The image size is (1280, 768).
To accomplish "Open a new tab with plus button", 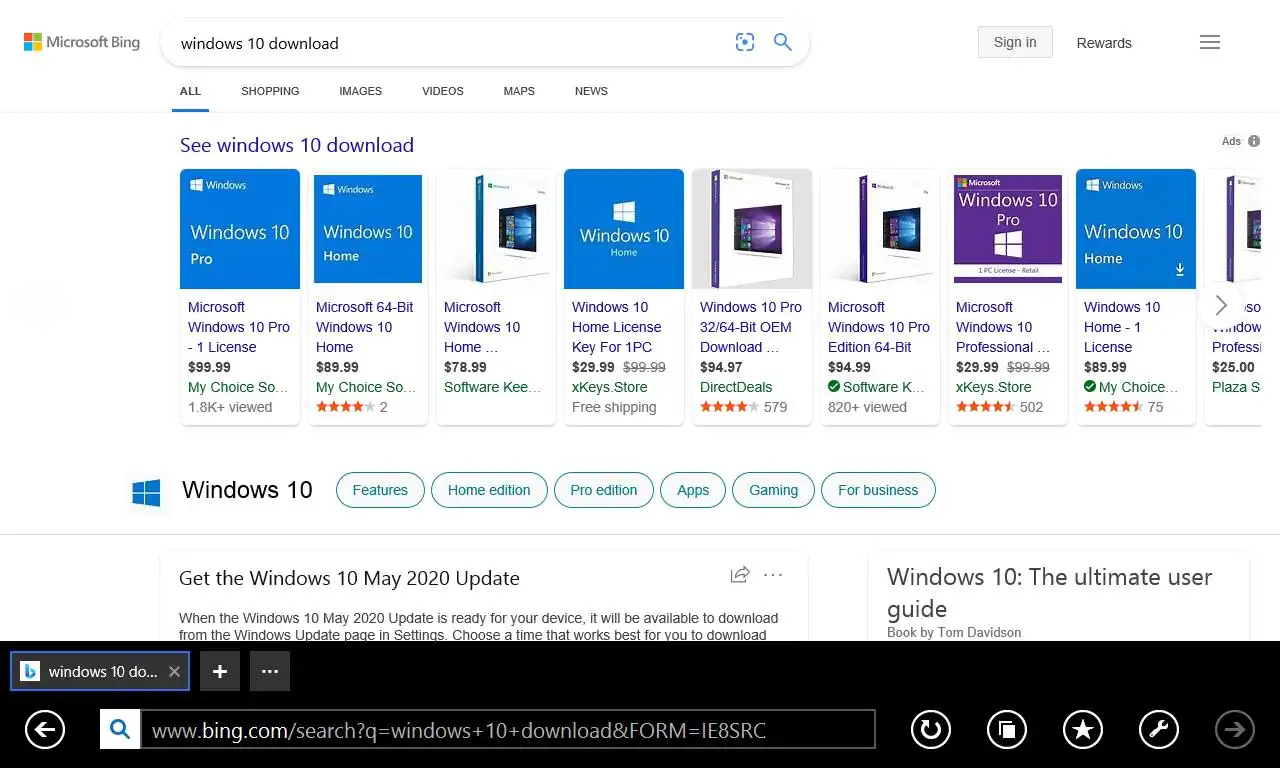I will pyautogui.click(x=220, y=672).
